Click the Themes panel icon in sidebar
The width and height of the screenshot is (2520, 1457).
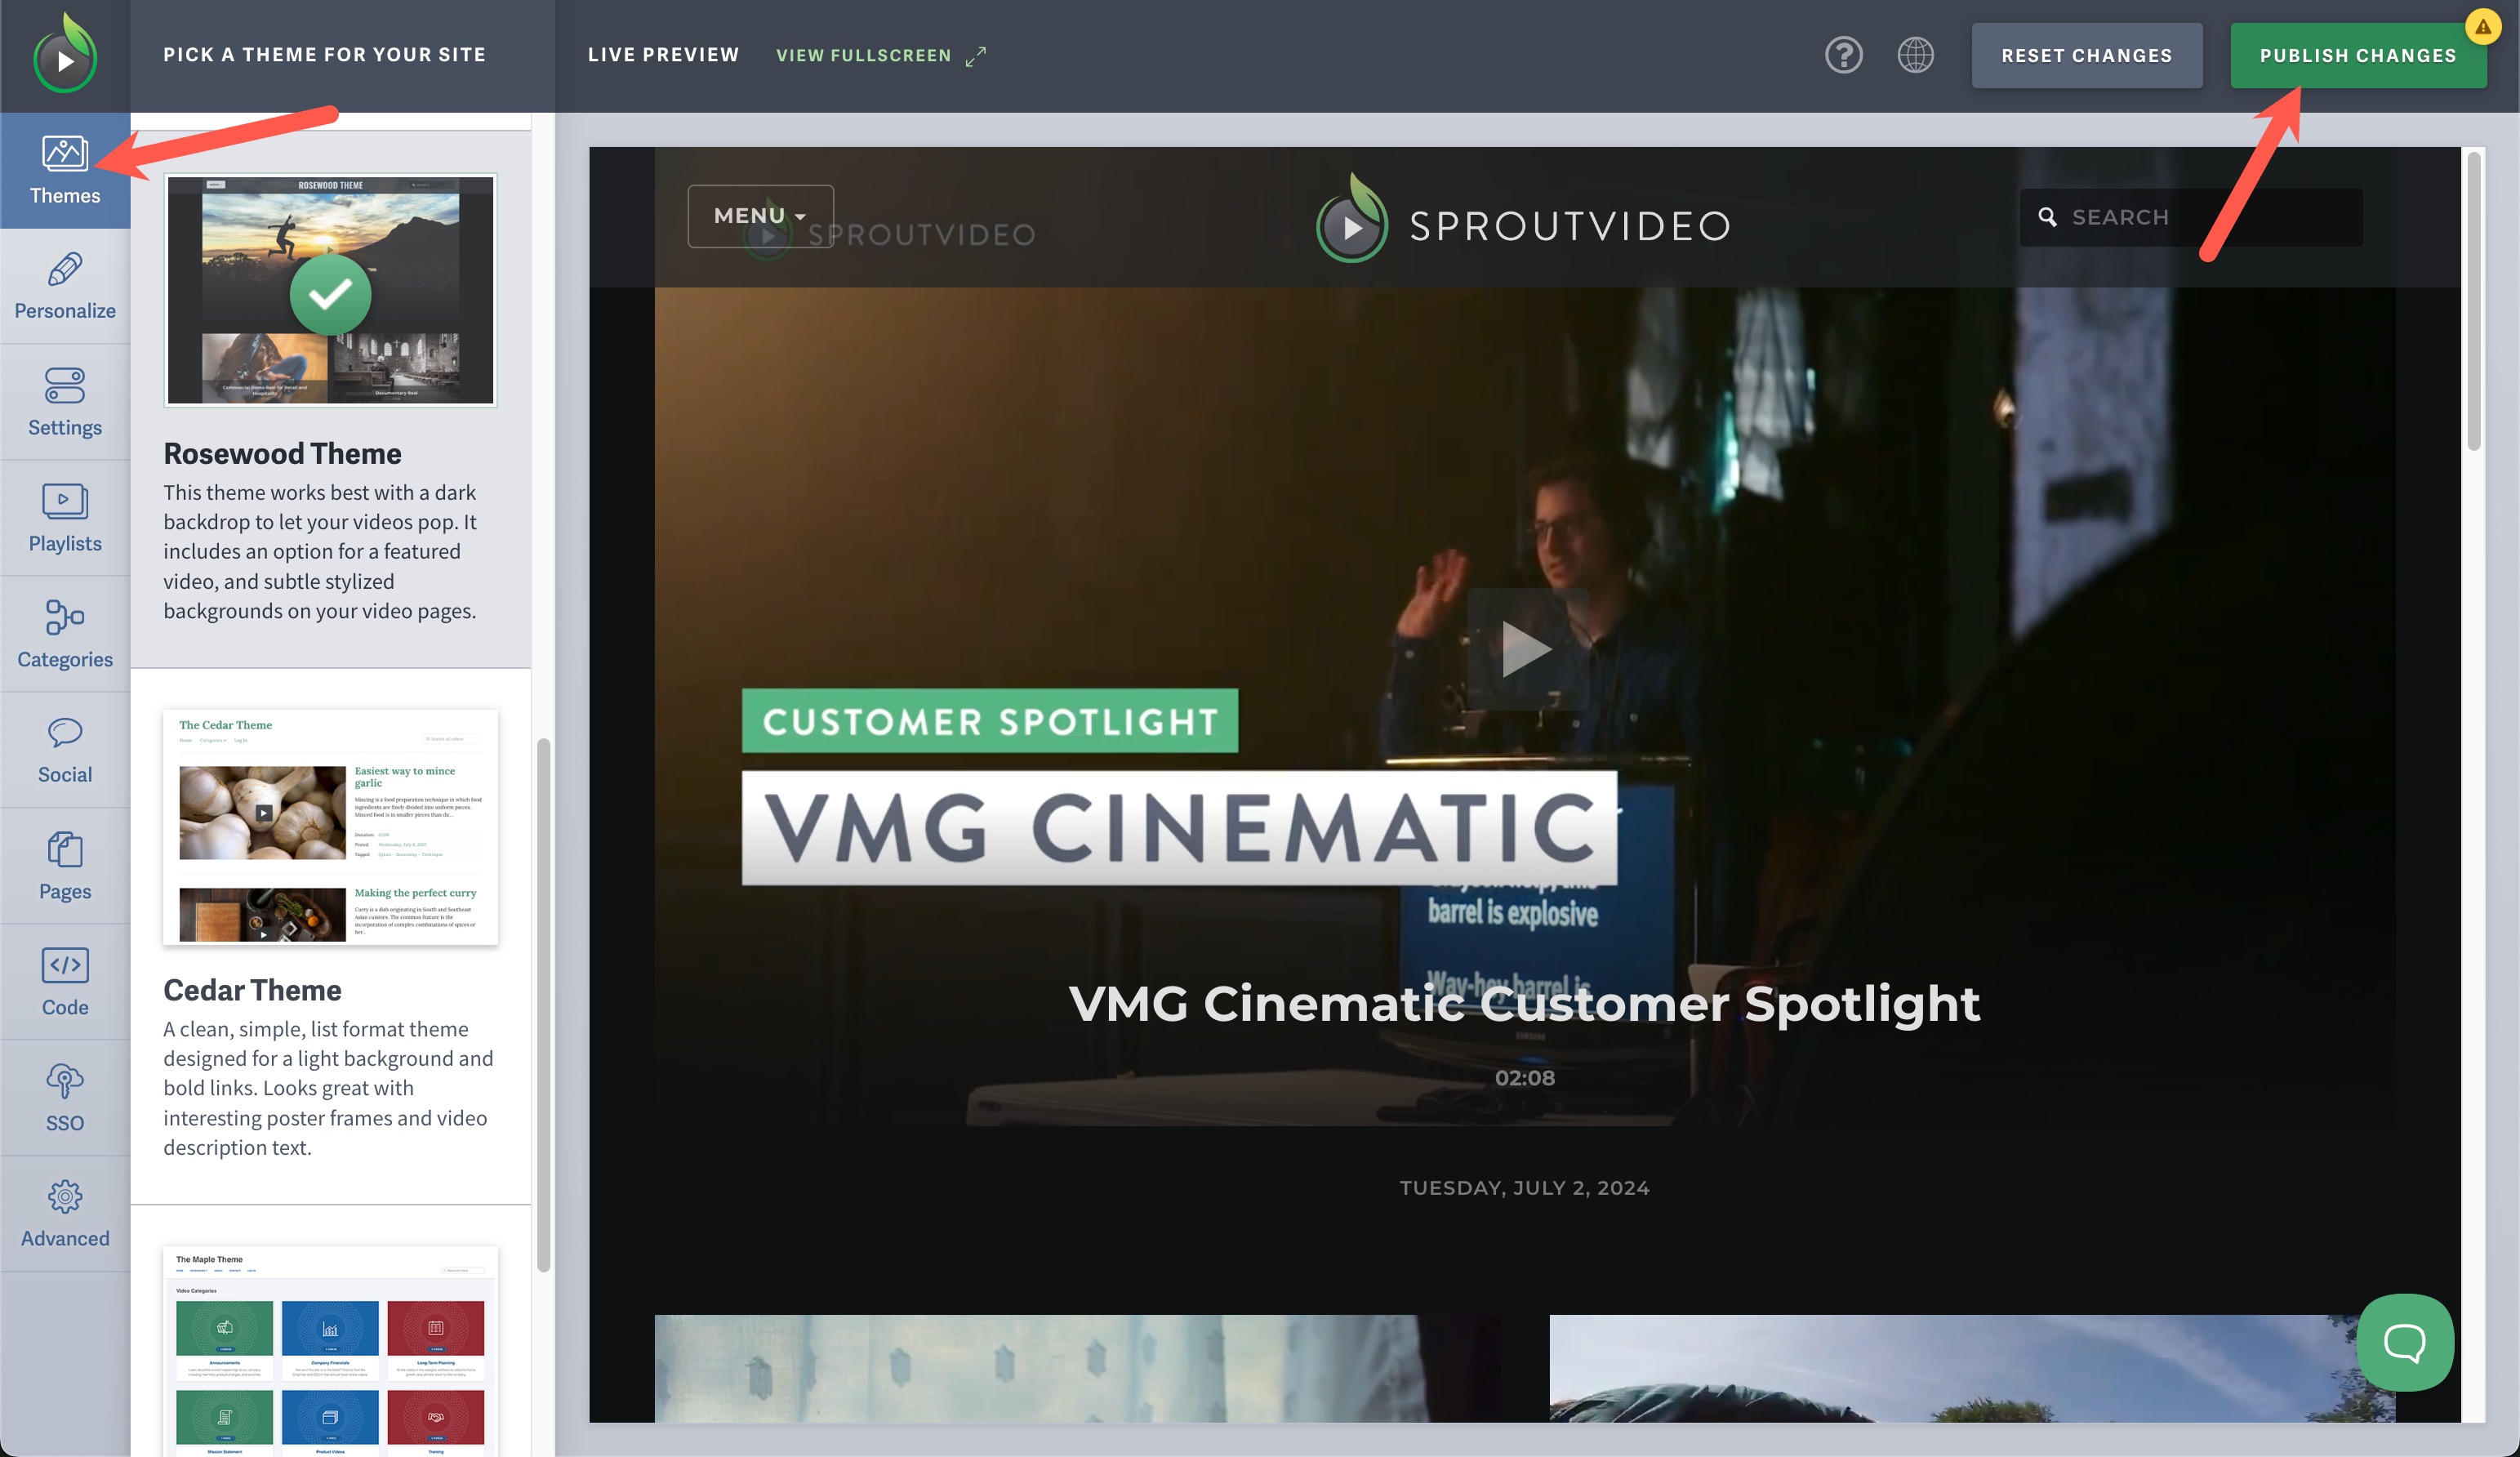[65, 168]
